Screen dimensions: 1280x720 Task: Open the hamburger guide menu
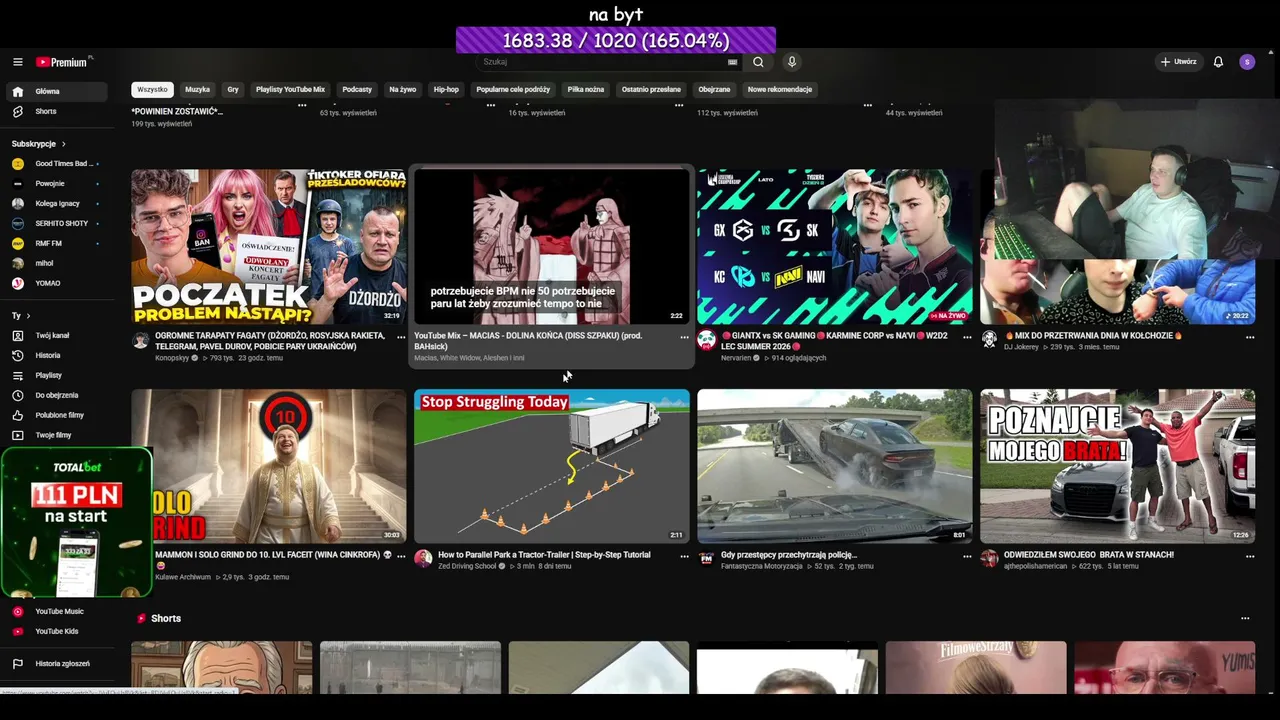point(17,62)
